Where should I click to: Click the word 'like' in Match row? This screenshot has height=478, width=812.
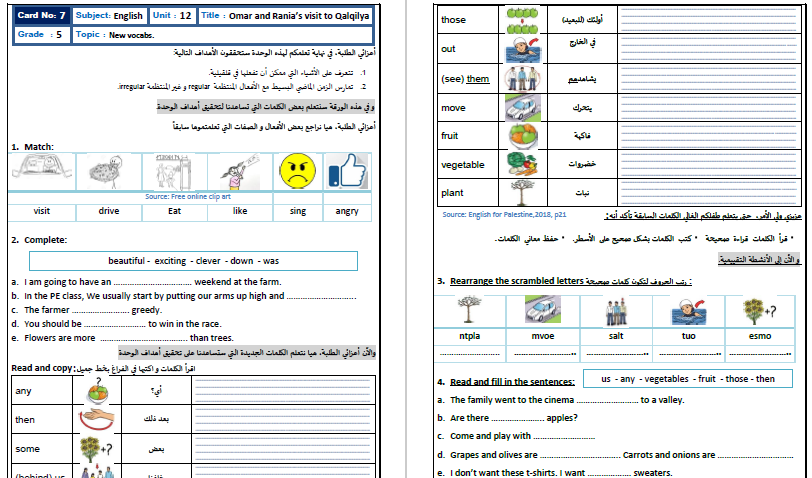(240, 211)
